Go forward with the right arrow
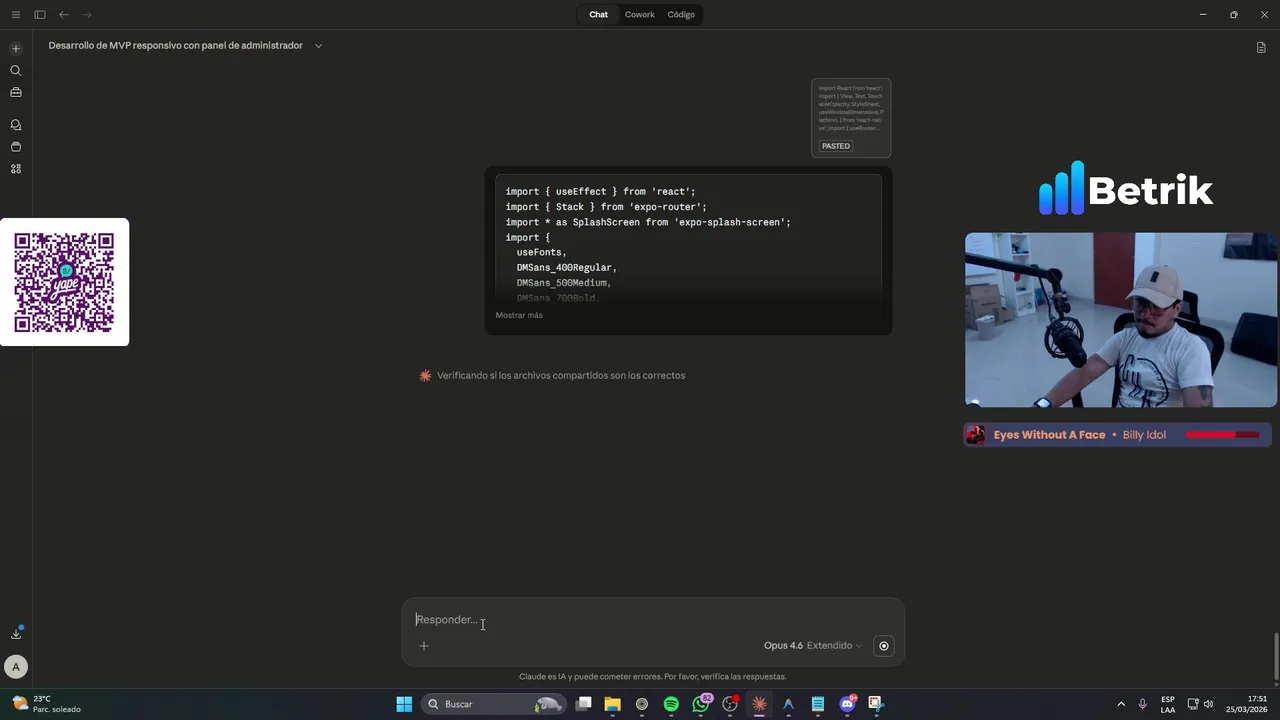The image size is (1280, 720). pos(87,15)
